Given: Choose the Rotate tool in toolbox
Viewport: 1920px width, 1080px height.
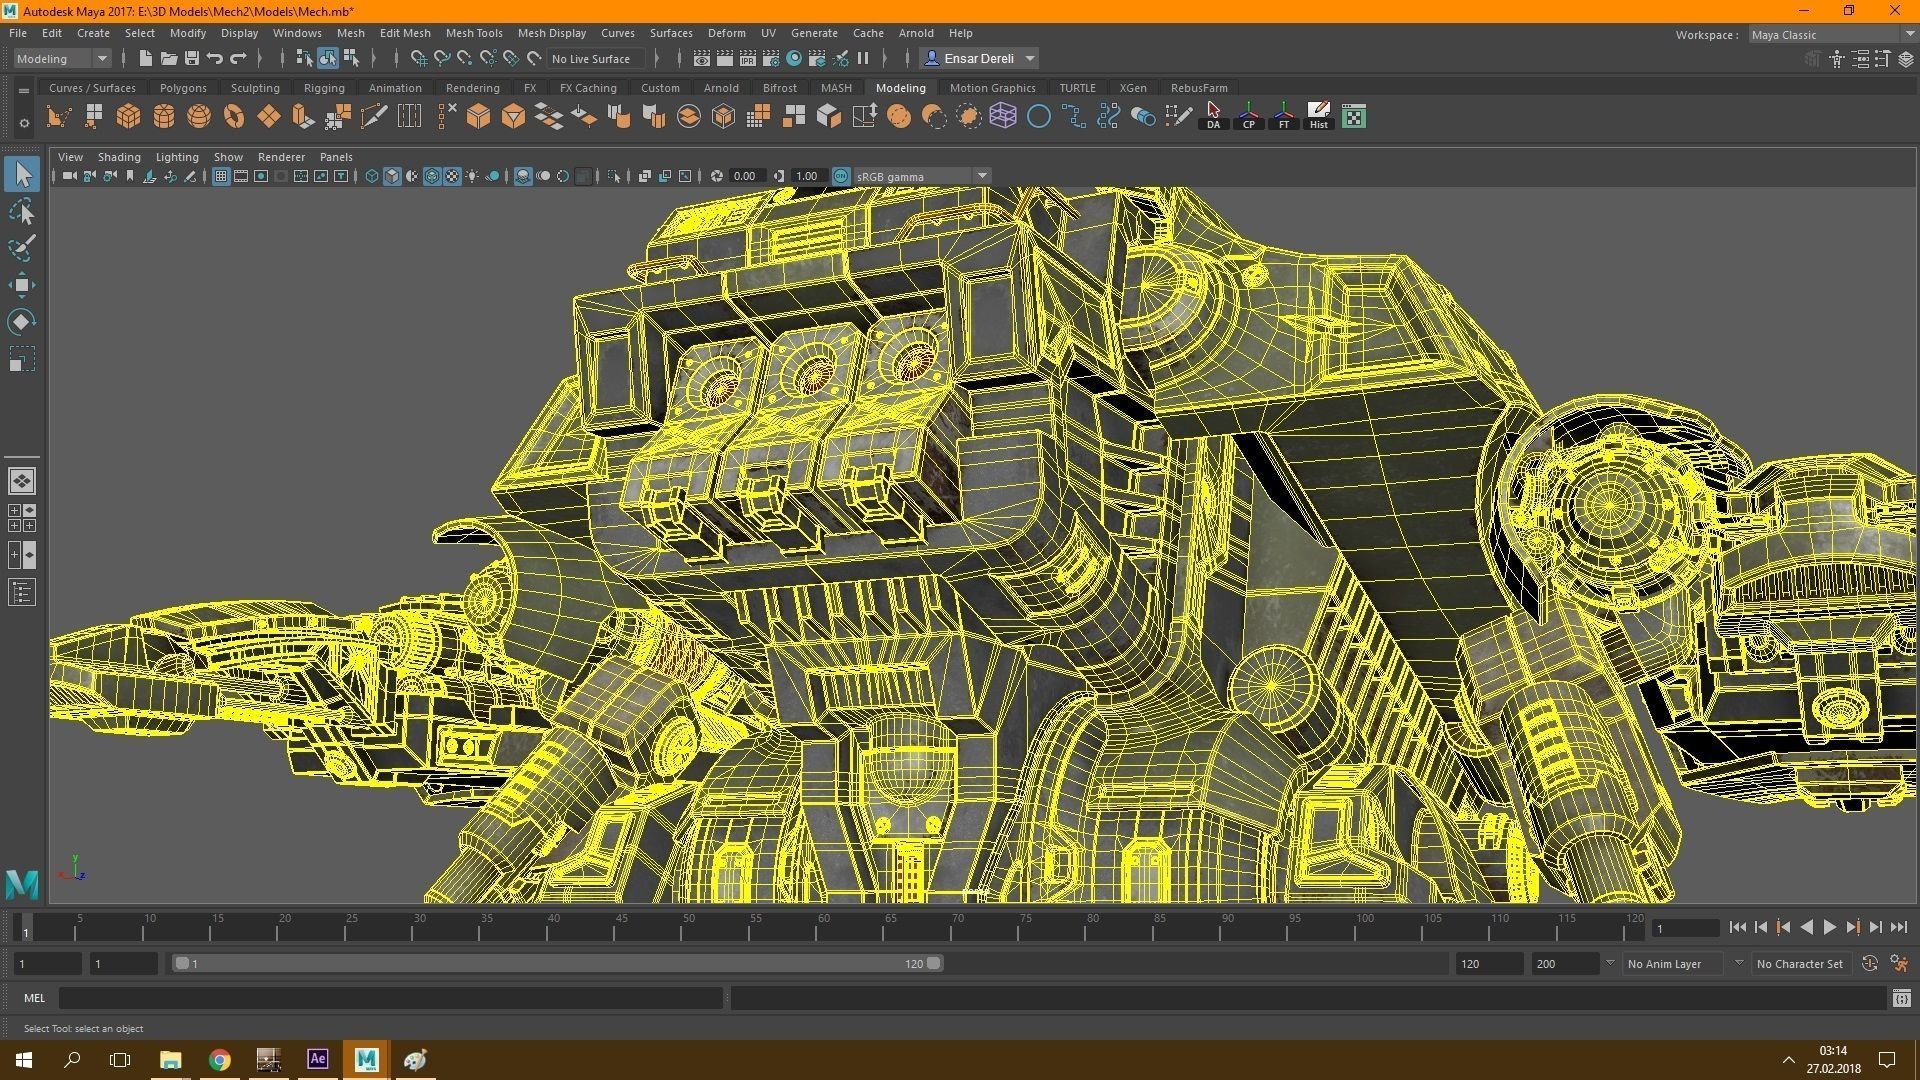Looking at the screenshot, I should tap(22, 321).
